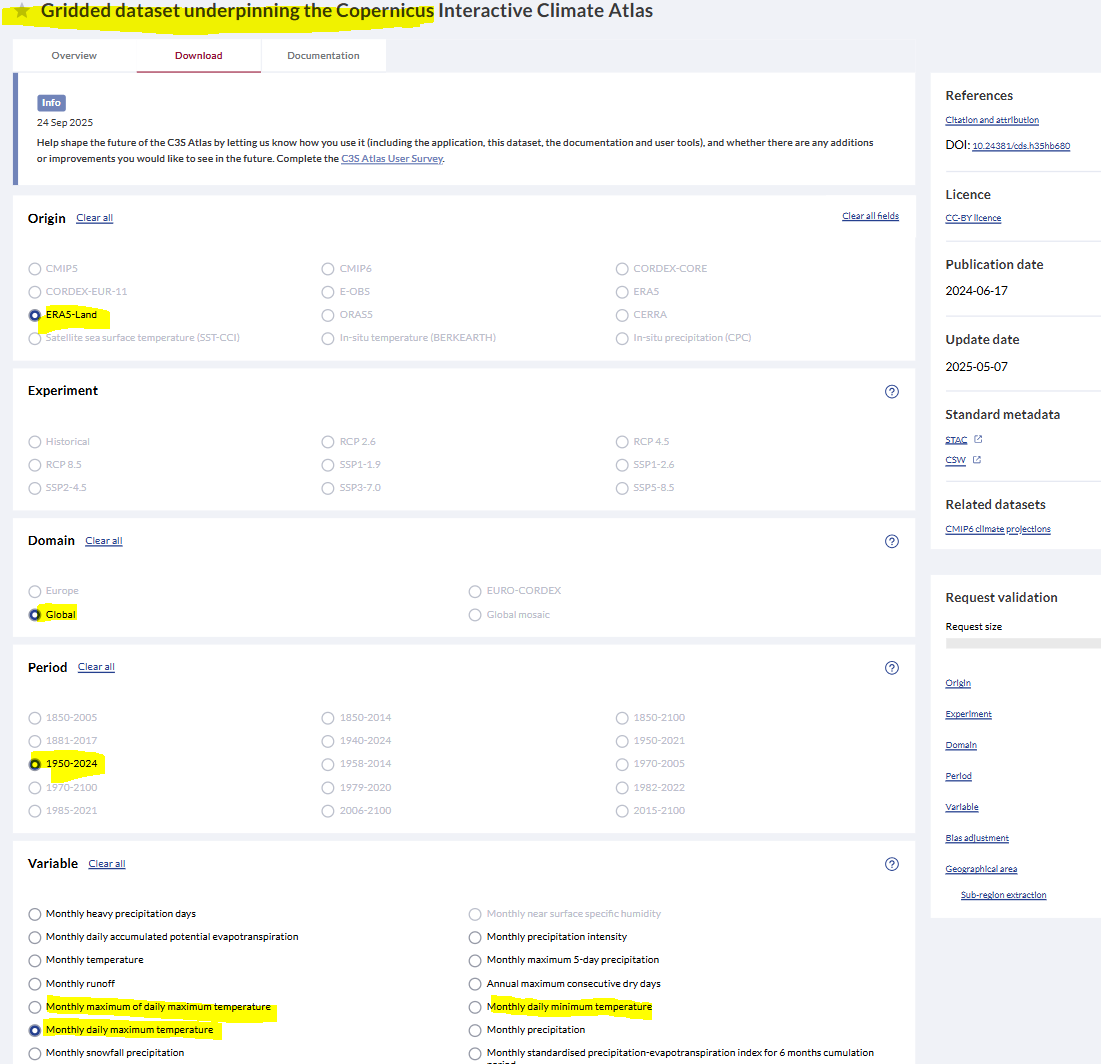
Task: Click Clear all fields link
Action: (870, 216)
